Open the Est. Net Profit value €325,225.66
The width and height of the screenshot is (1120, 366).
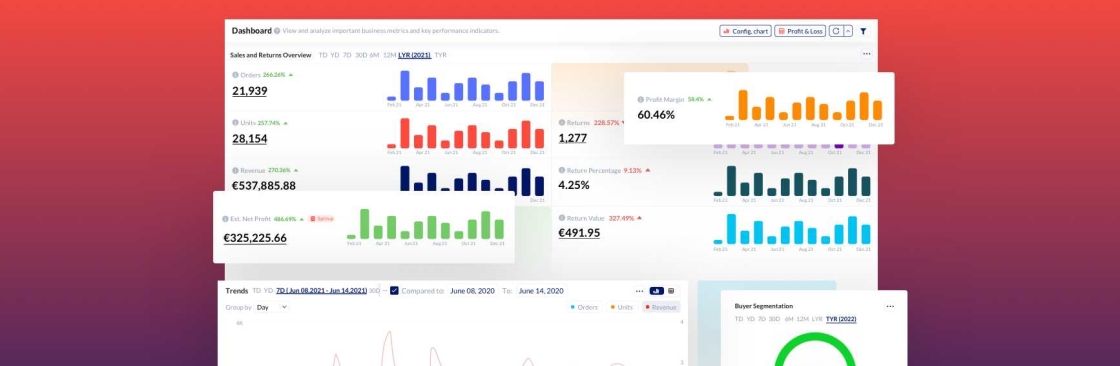coord(255,238)
